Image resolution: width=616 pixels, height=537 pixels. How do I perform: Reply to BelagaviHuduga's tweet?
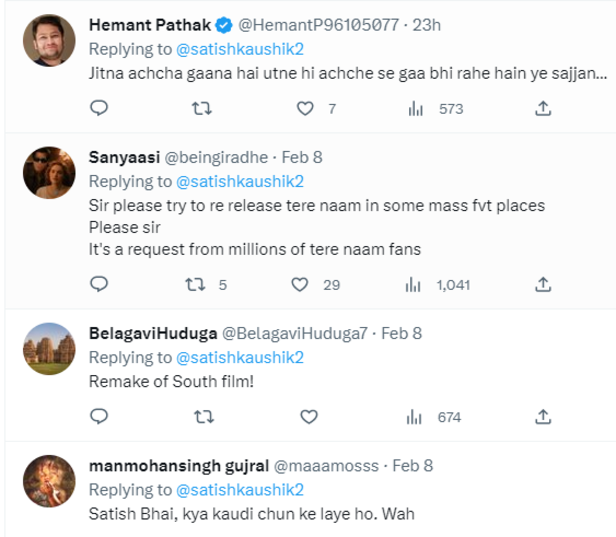click(98, 416)
